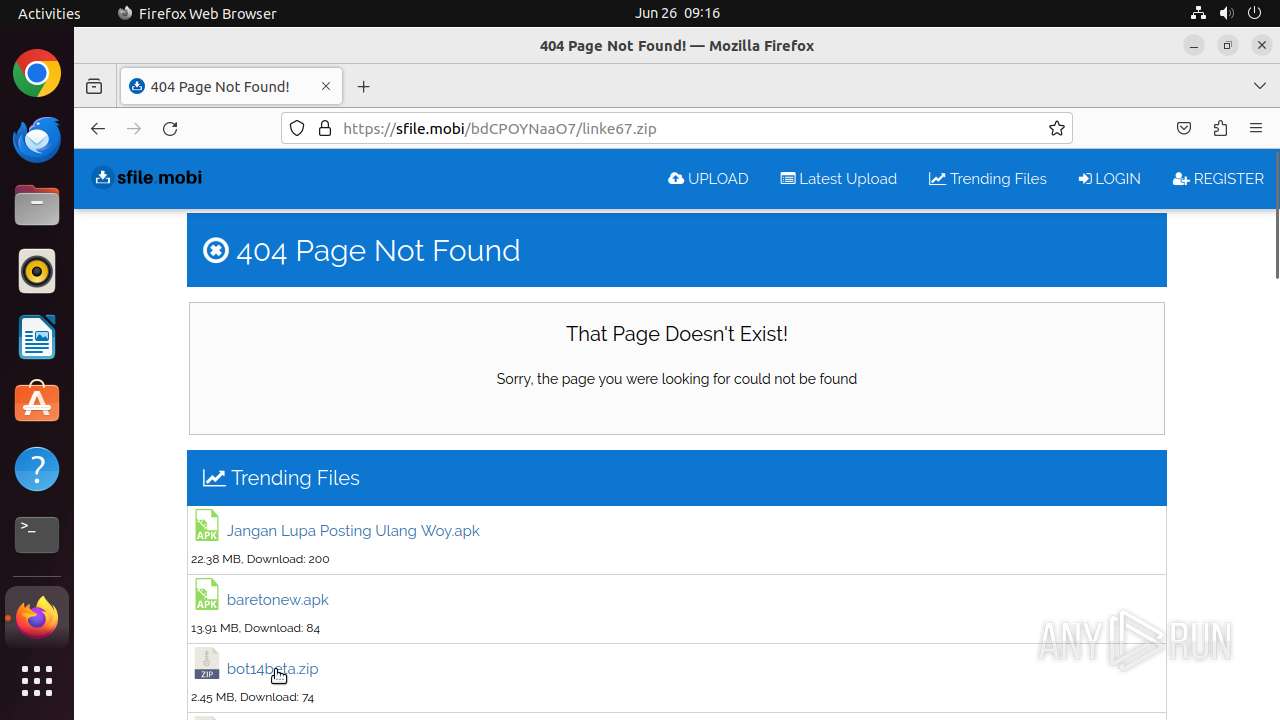1280x720 pixels.
Task: Open the UPLOAD nav item
Action: 708,179
